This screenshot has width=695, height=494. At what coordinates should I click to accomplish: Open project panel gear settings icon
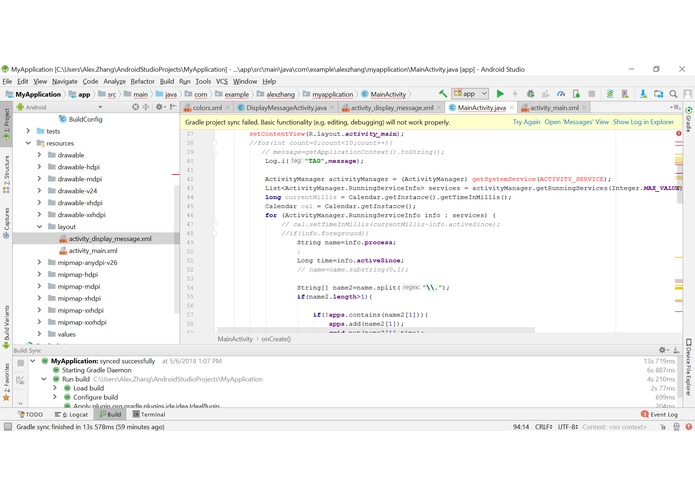coord(160,107)
